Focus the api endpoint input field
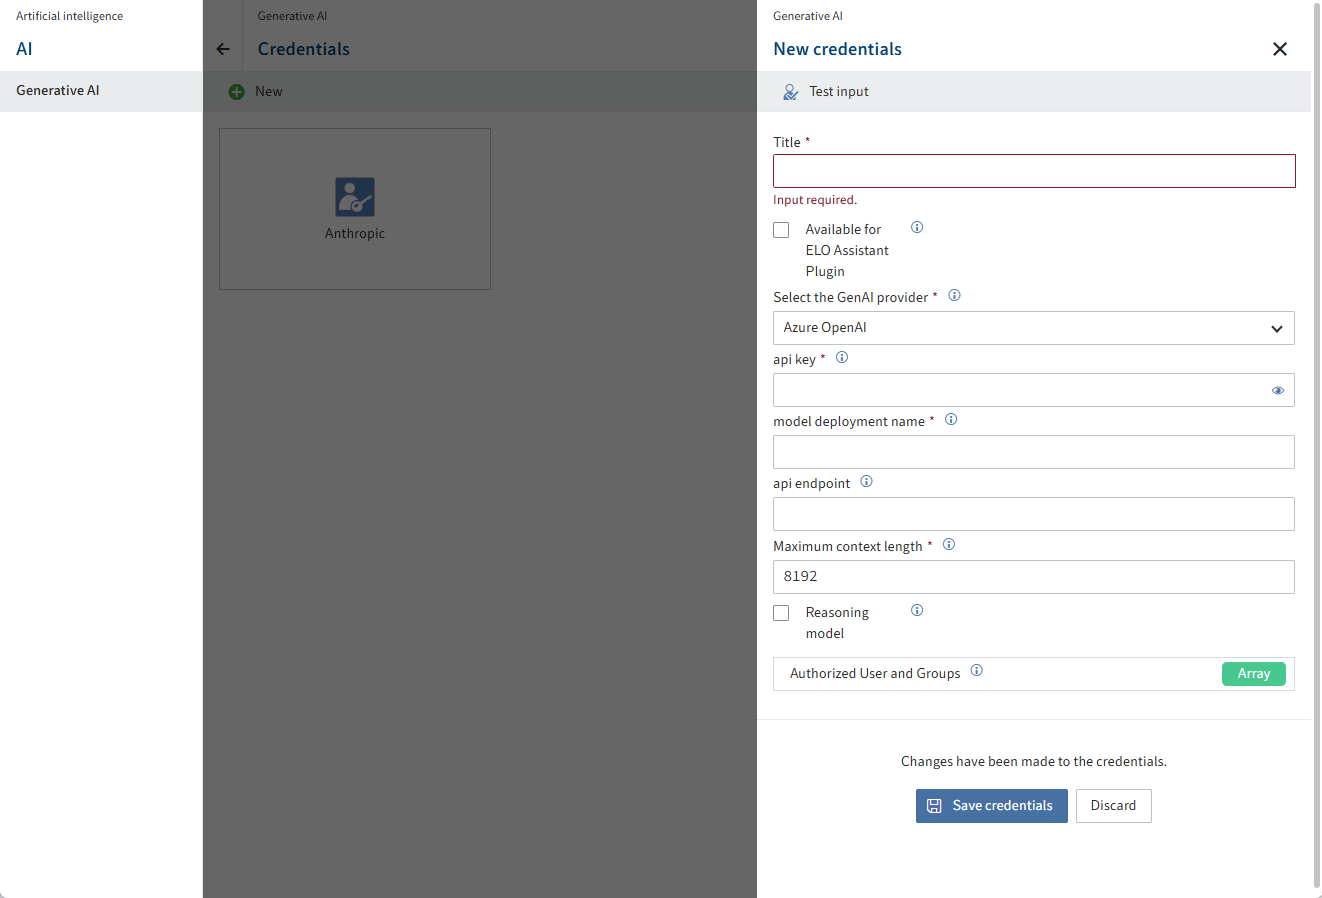This screenshot has height=898, width=1322. coord(1034,514)
